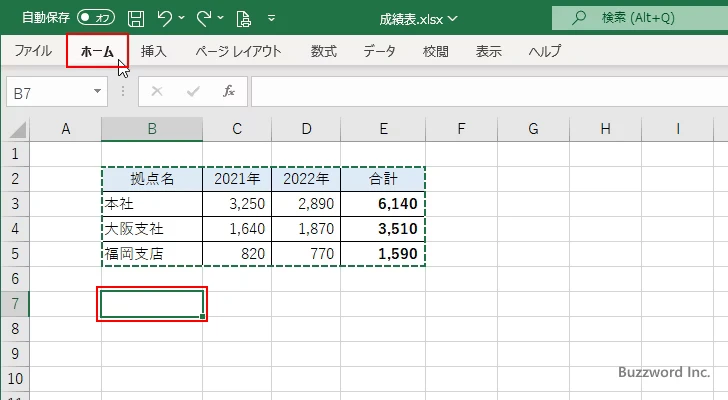The width and height of the screenshot is (728, 400).
Task: Select column F header
Action: point(461,129)
